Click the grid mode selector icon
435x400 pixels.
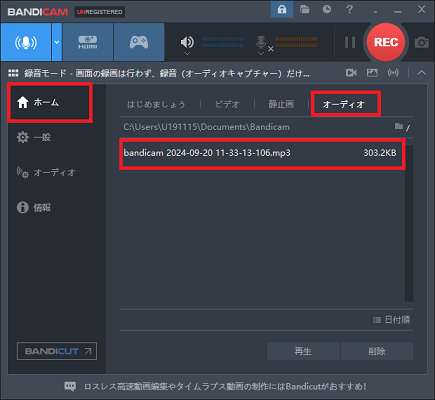pos(13,73)
